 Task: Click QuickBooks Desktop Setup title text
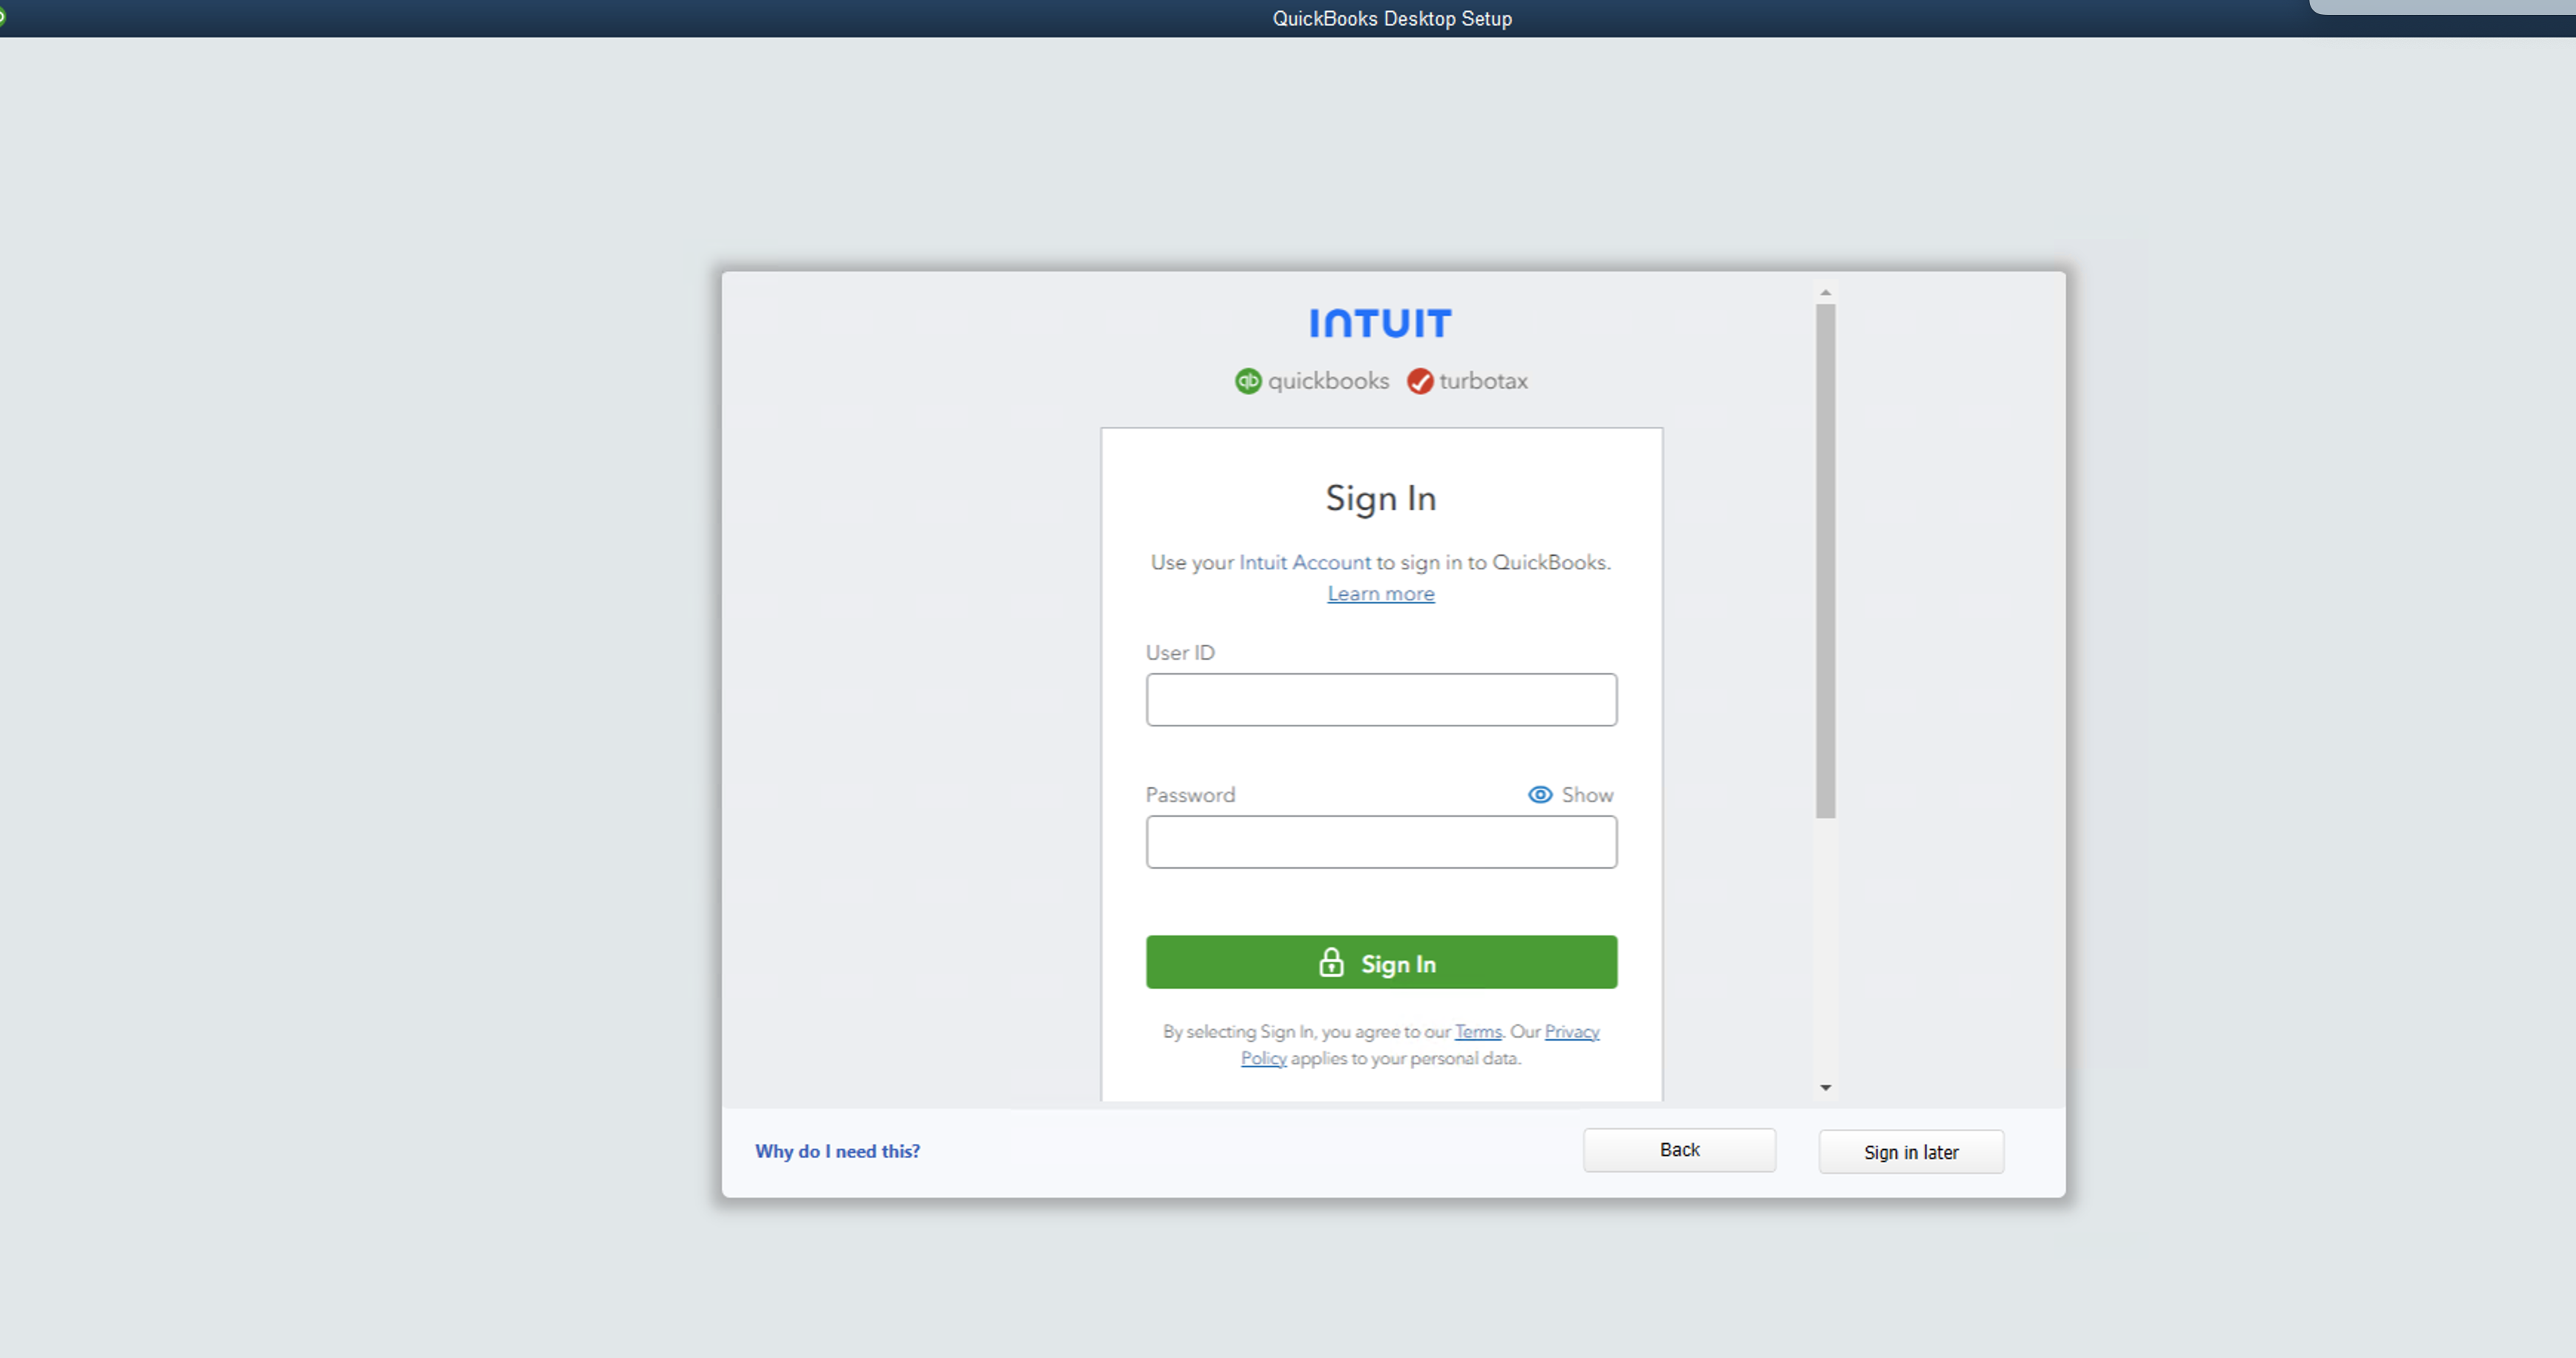click(x=1392, y=19)
